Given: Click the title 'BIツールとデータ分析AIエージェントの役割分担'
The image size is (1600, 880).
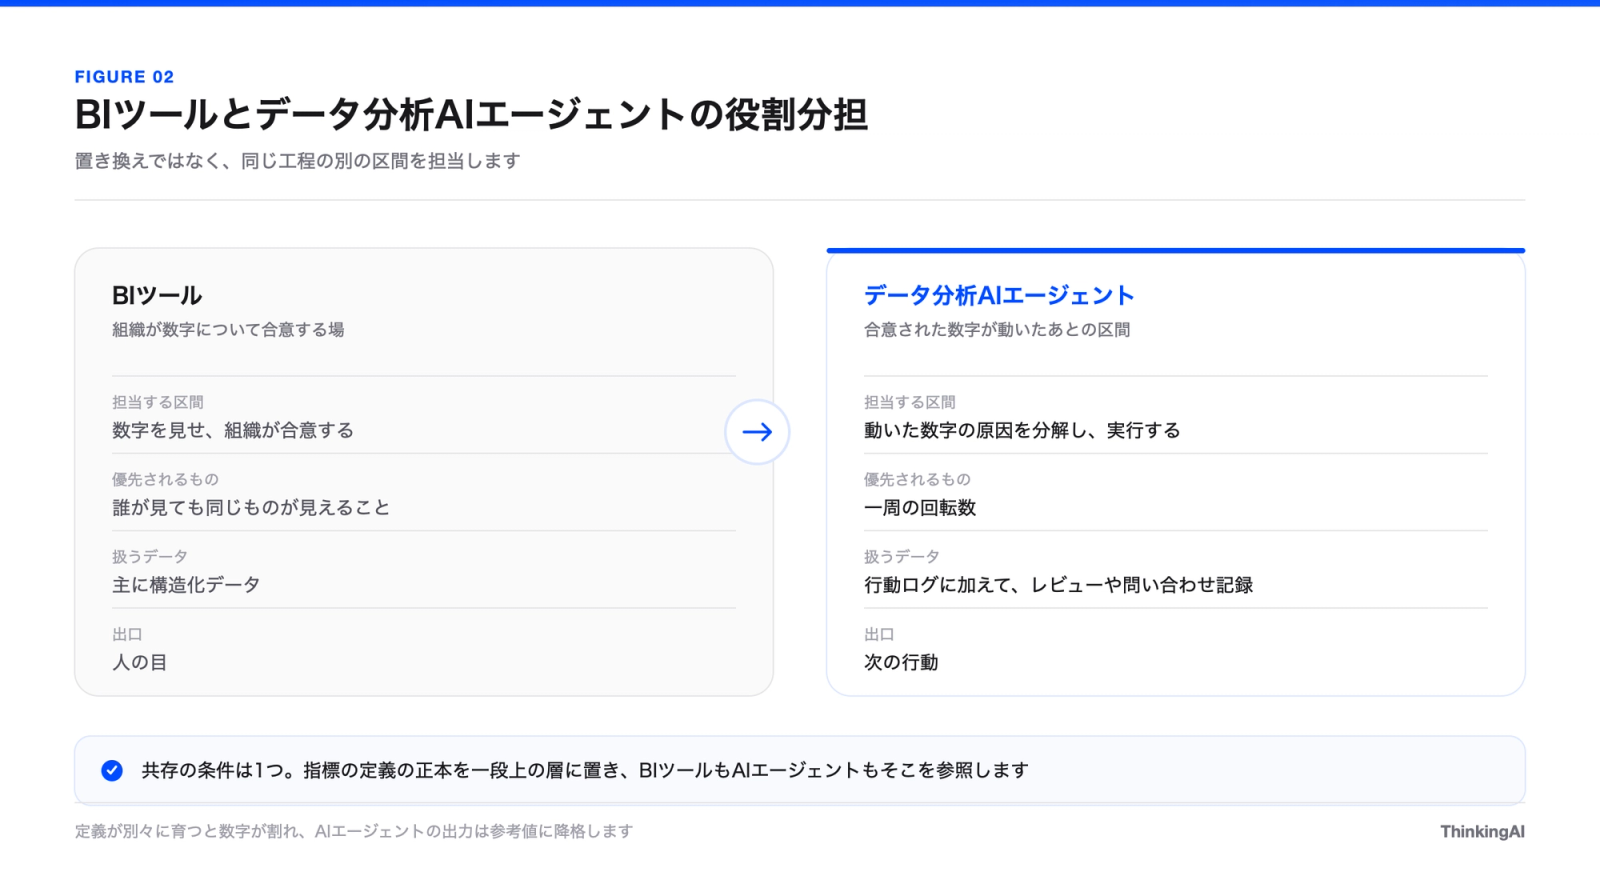Looking at the screenshot, I should 471,115.
